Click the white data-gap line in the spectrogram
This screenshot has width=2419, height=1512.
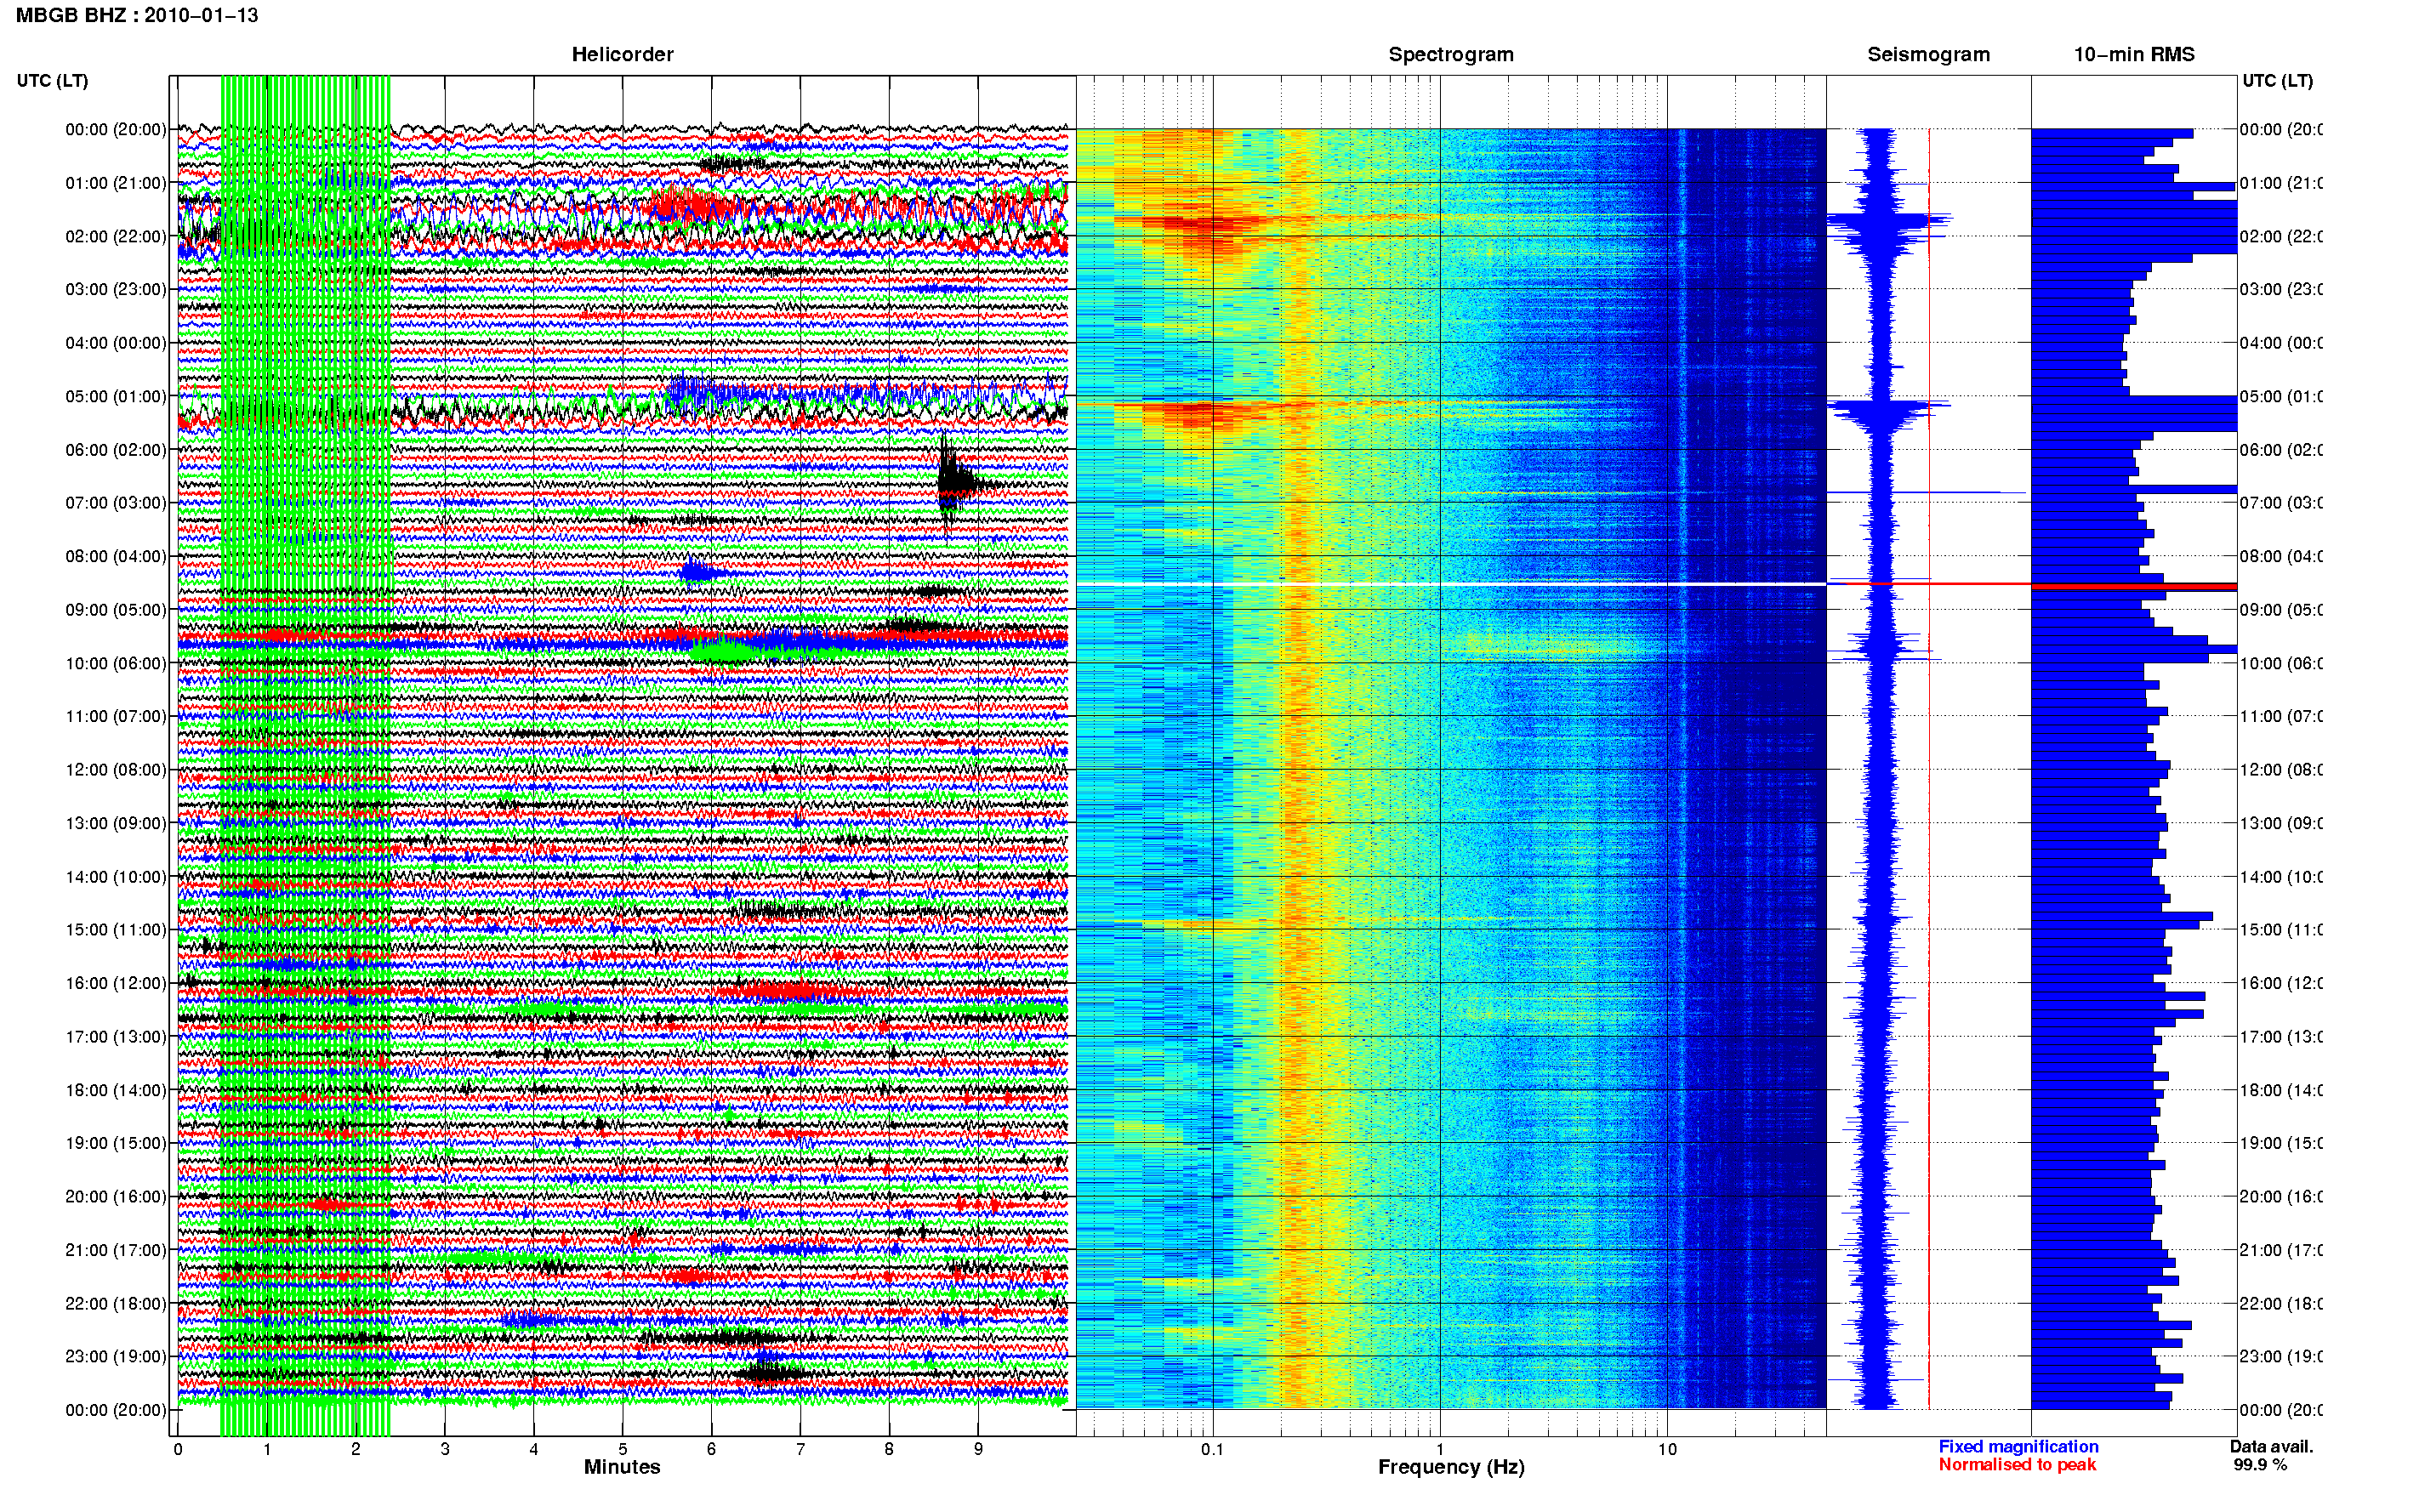point(1450,584)
